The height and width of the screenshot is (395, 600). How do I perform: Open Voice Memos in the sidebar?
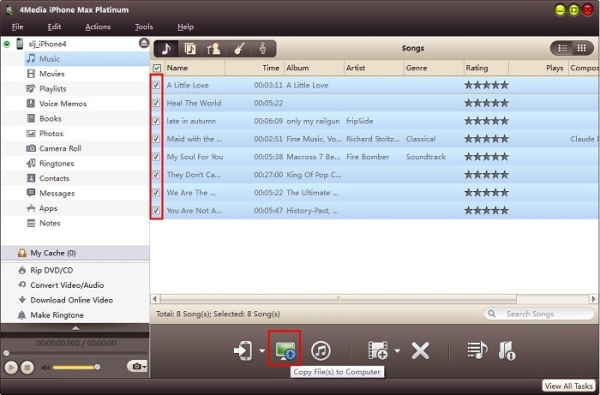63,103
